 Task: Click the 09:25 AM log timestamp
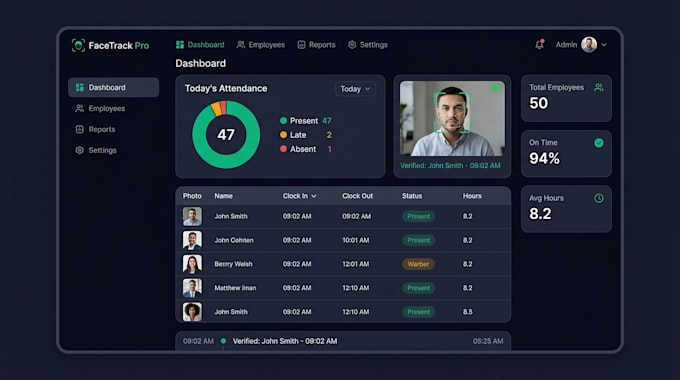[x=488, y=341]
